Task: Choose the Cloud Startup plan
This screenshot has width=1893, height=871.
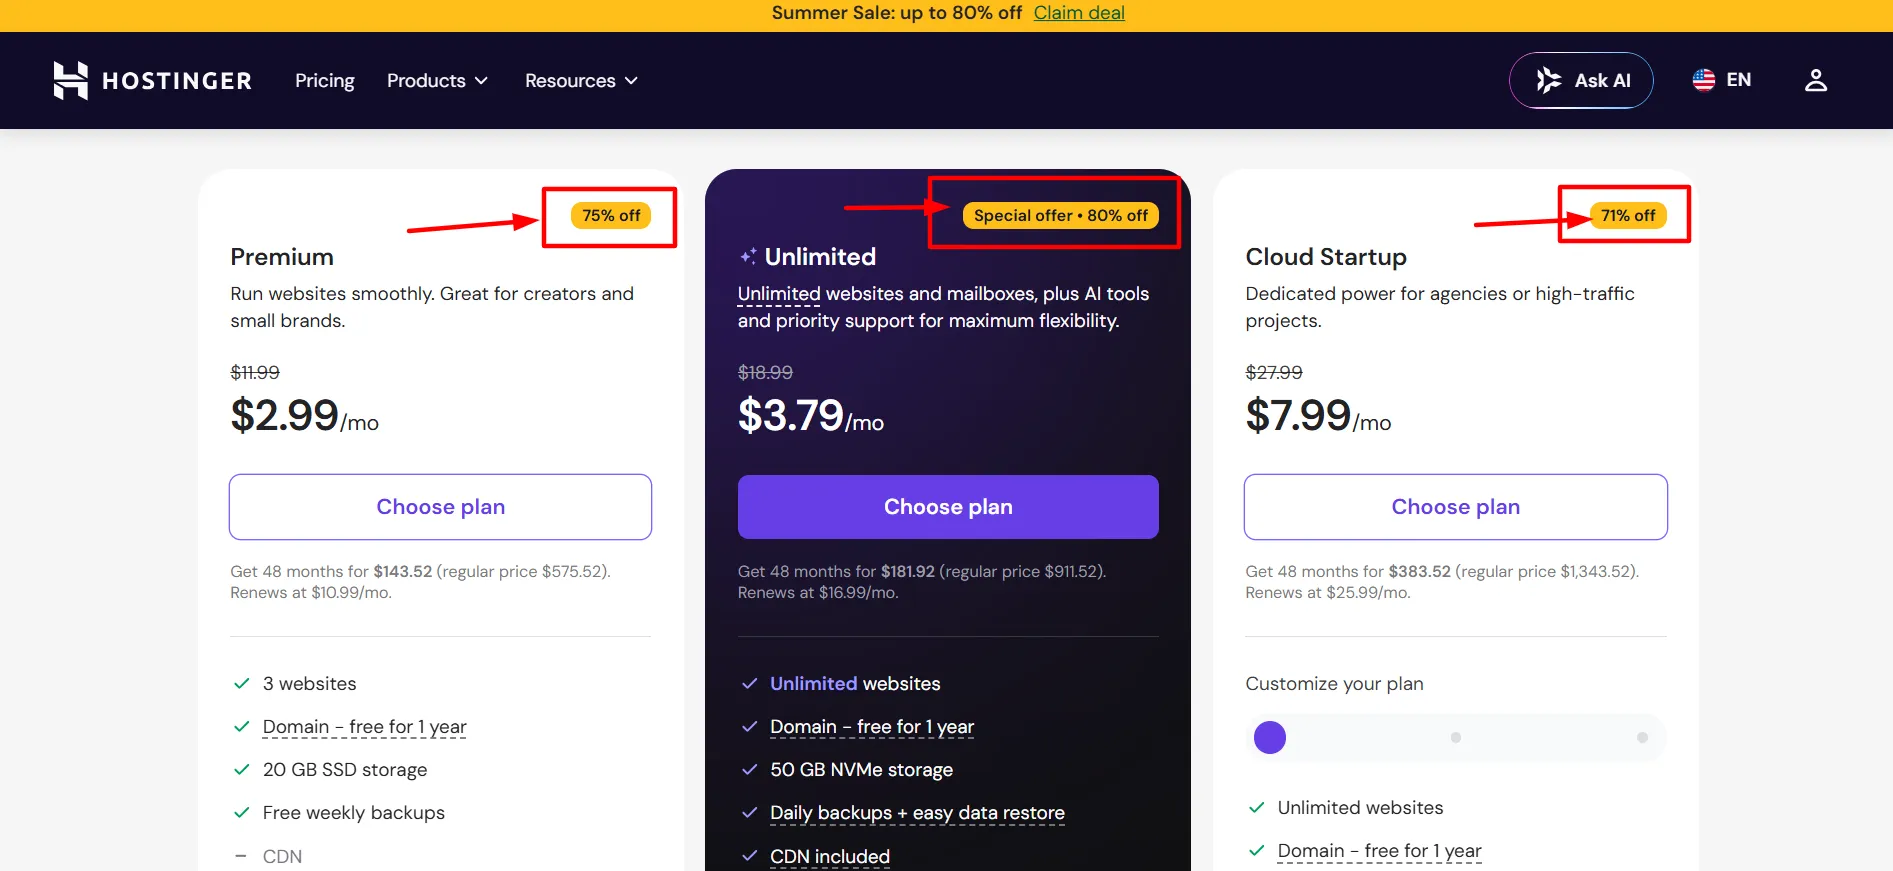Action: [x=1456, y=507]
